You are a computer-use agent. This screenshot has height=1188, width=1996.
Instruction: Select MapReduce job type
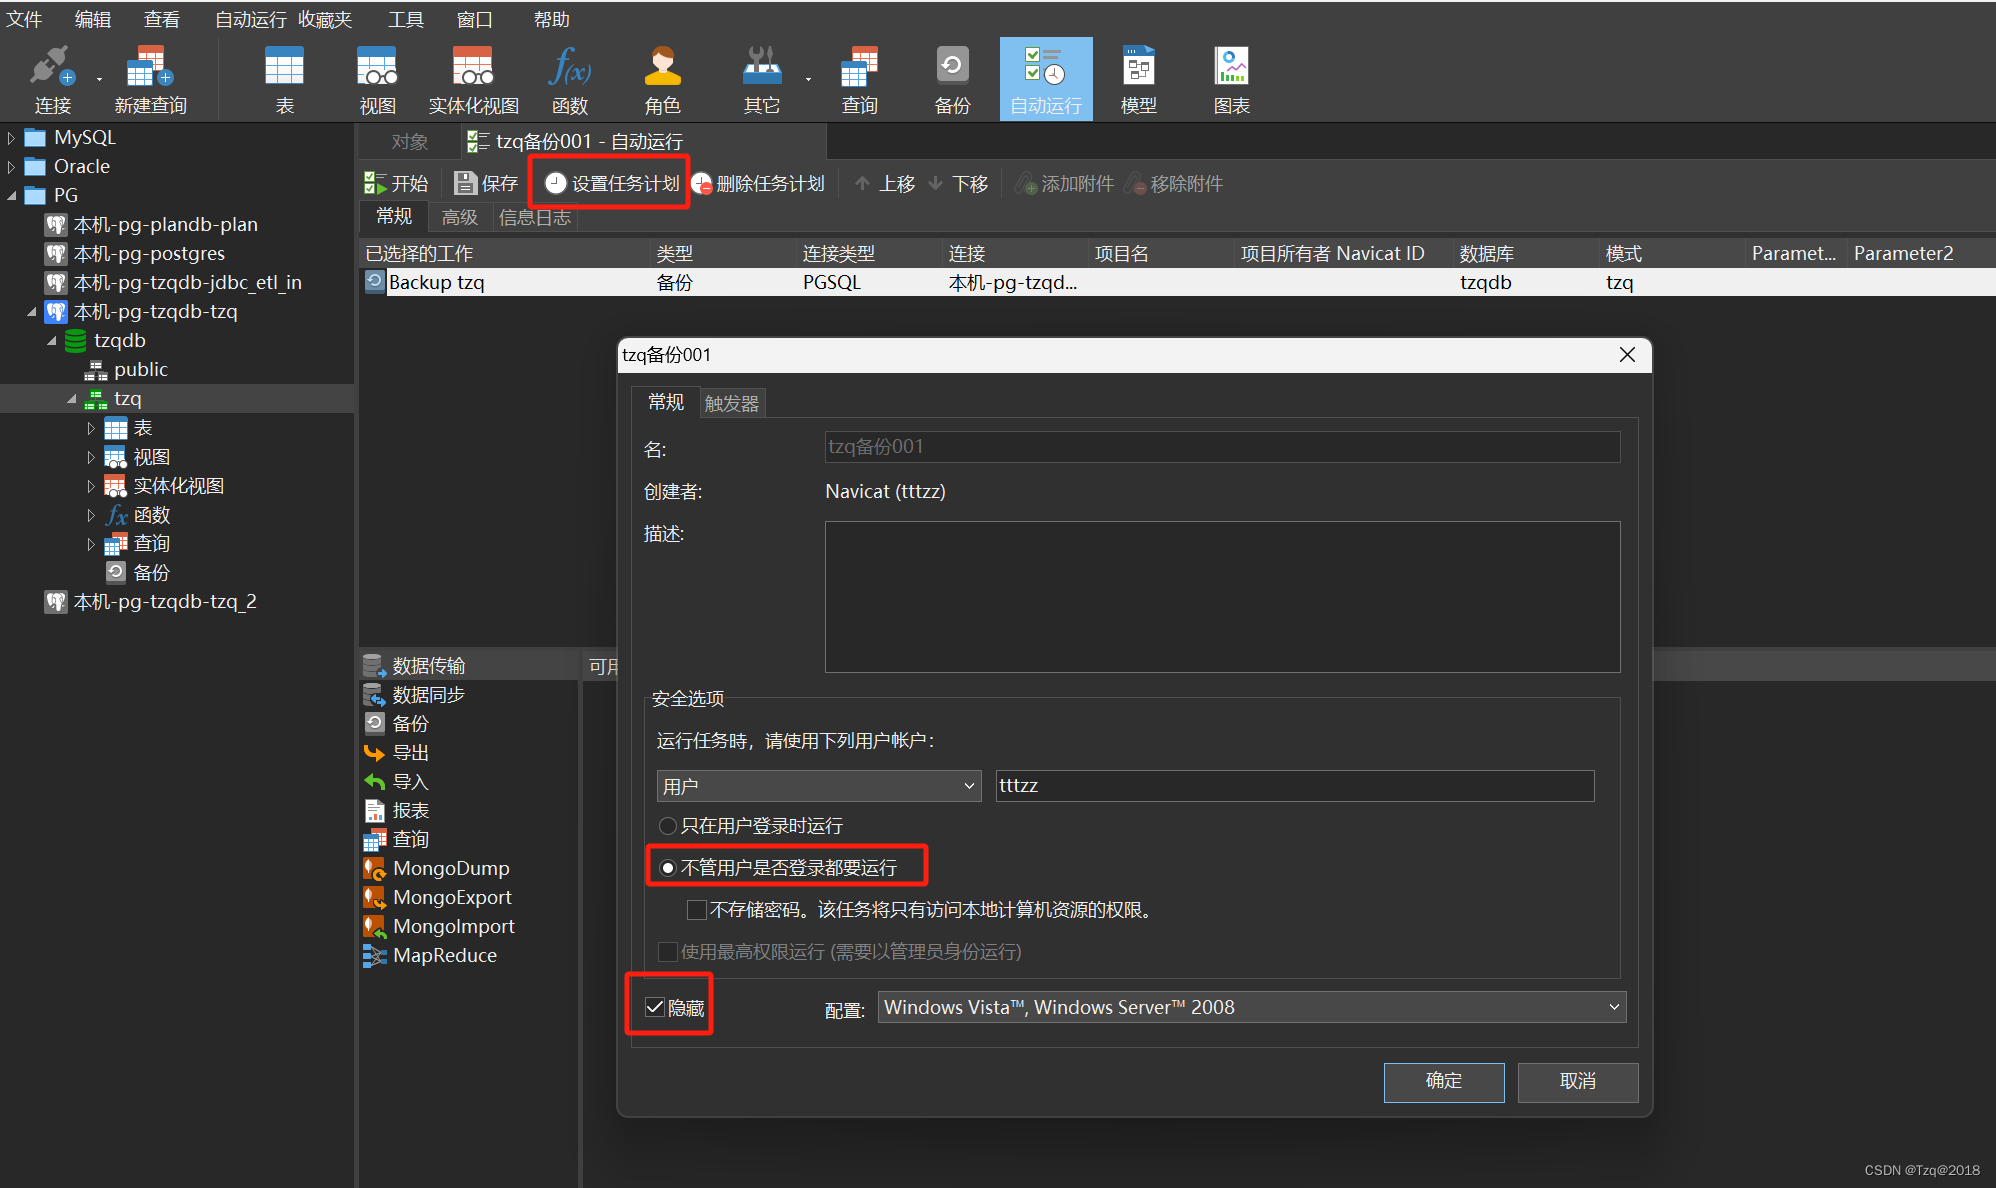444,956
